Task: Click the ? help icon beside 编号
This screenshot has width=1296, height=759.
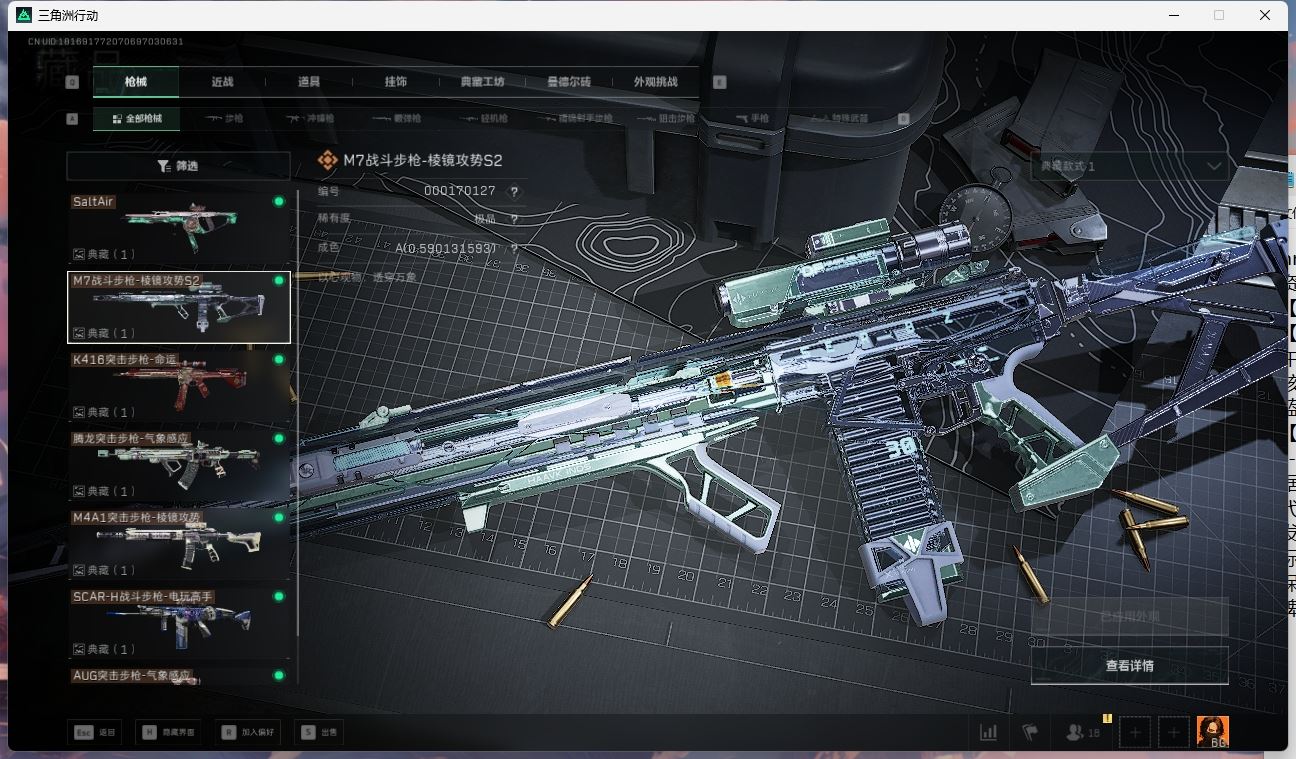Action: click(x=513, y=192)
